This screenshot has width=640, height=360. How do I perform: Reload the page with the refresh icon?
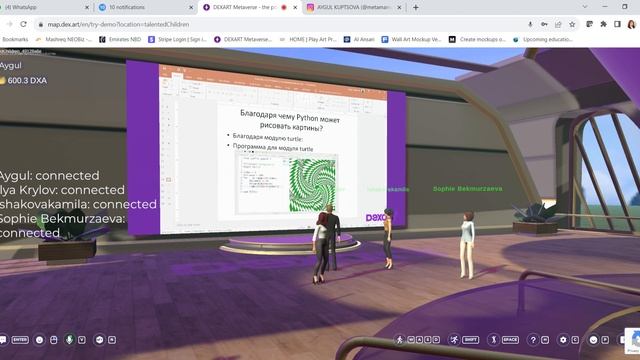[24, 24]
